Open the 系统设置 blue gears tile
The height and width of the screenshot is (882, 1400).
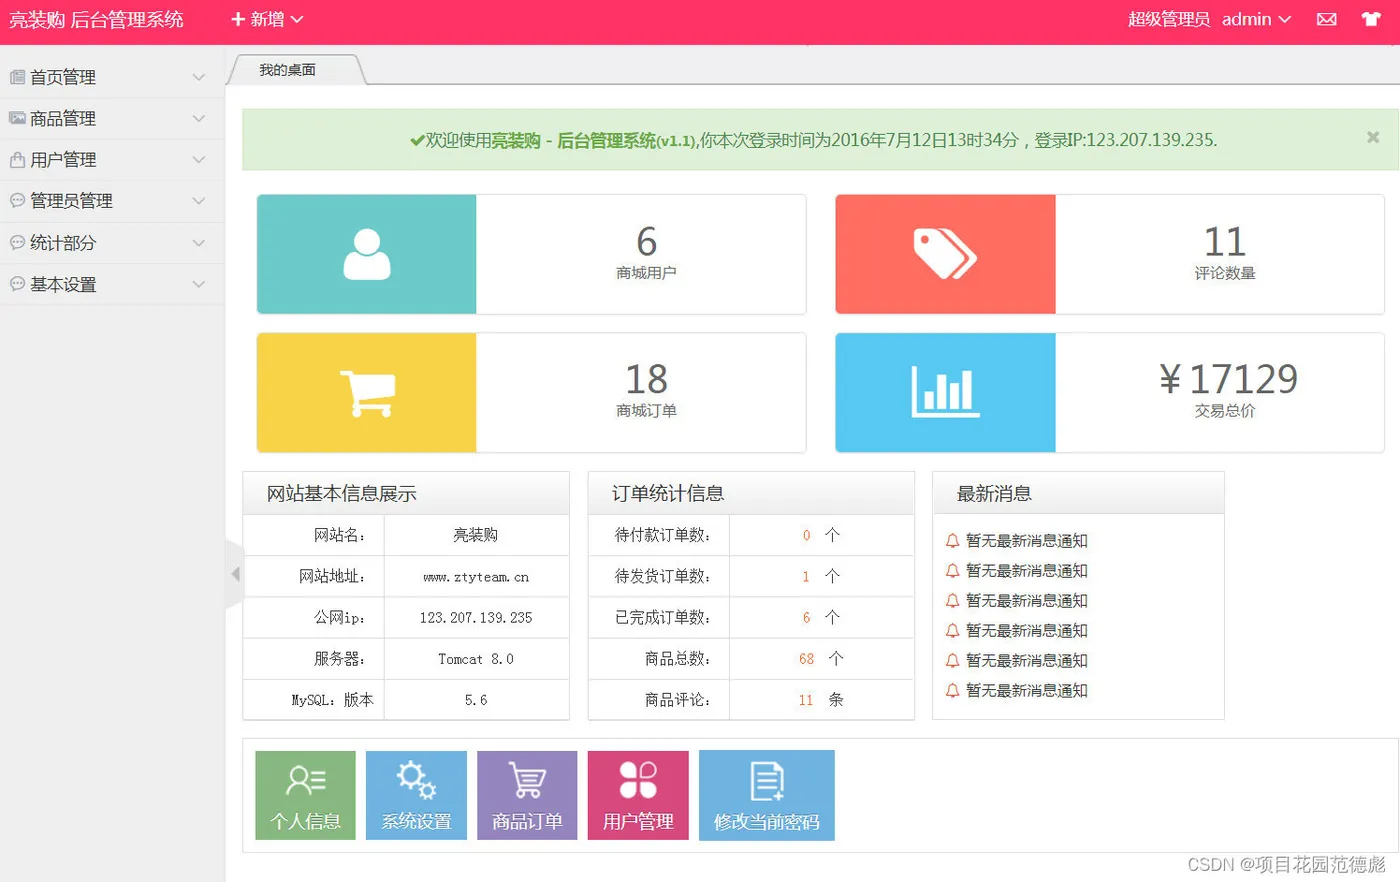click(416, 795)
